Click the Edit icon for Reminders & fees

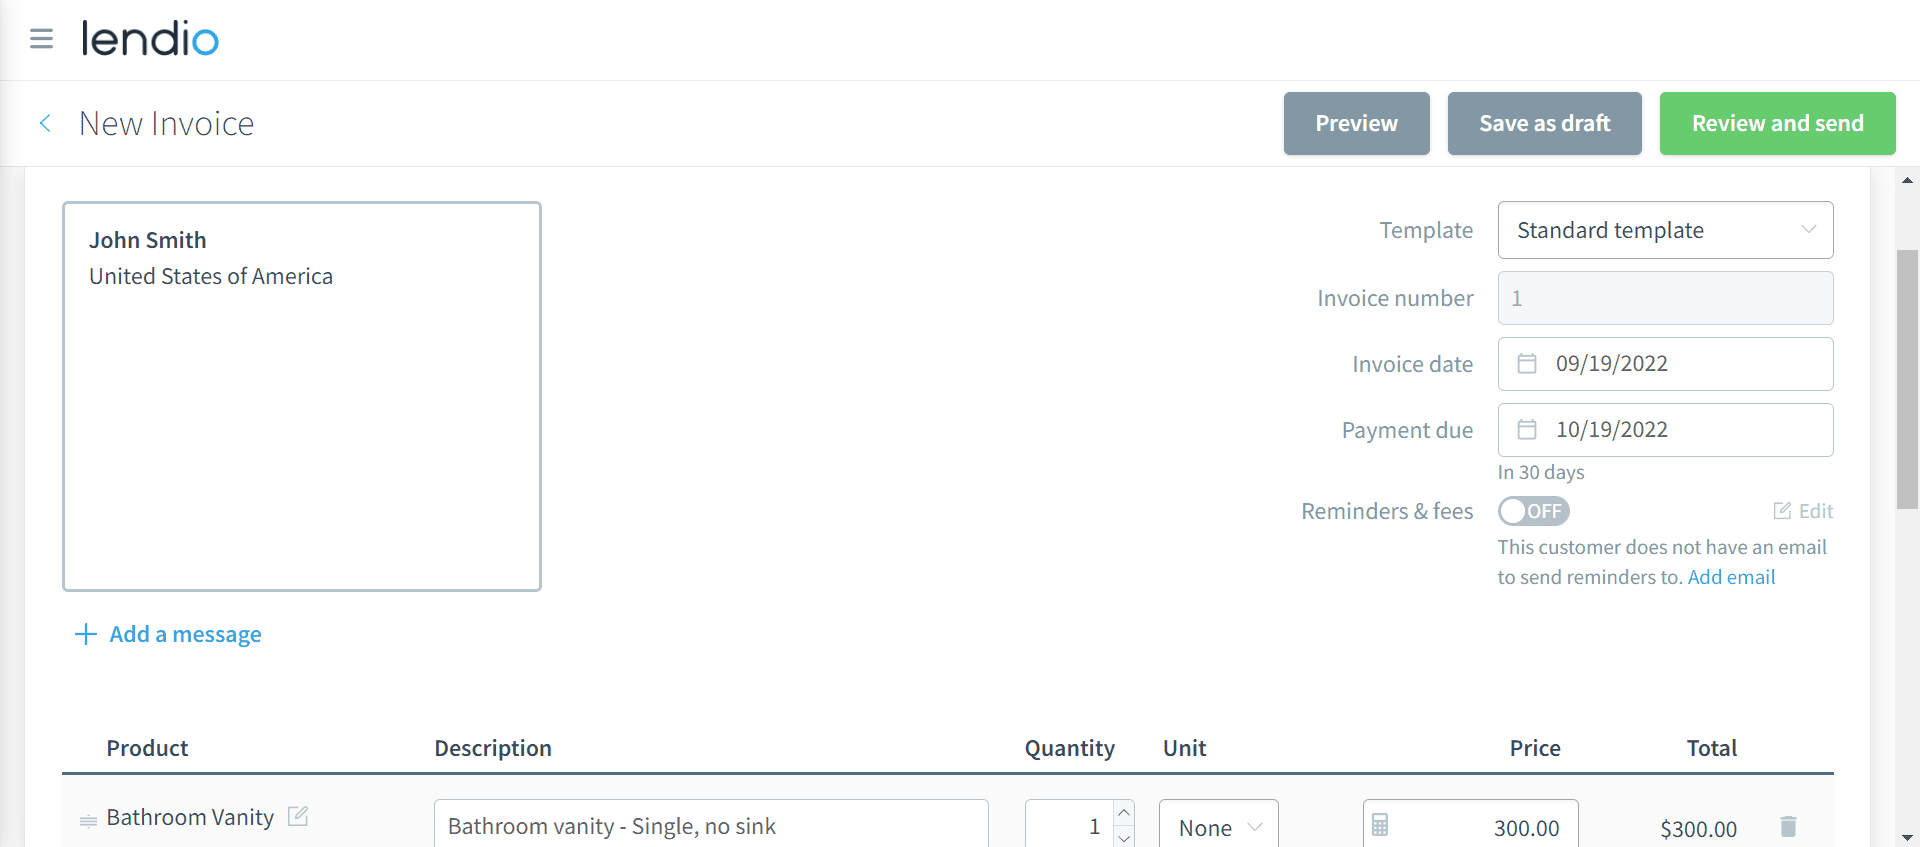pyautogui.click(x=1782, y=511)
